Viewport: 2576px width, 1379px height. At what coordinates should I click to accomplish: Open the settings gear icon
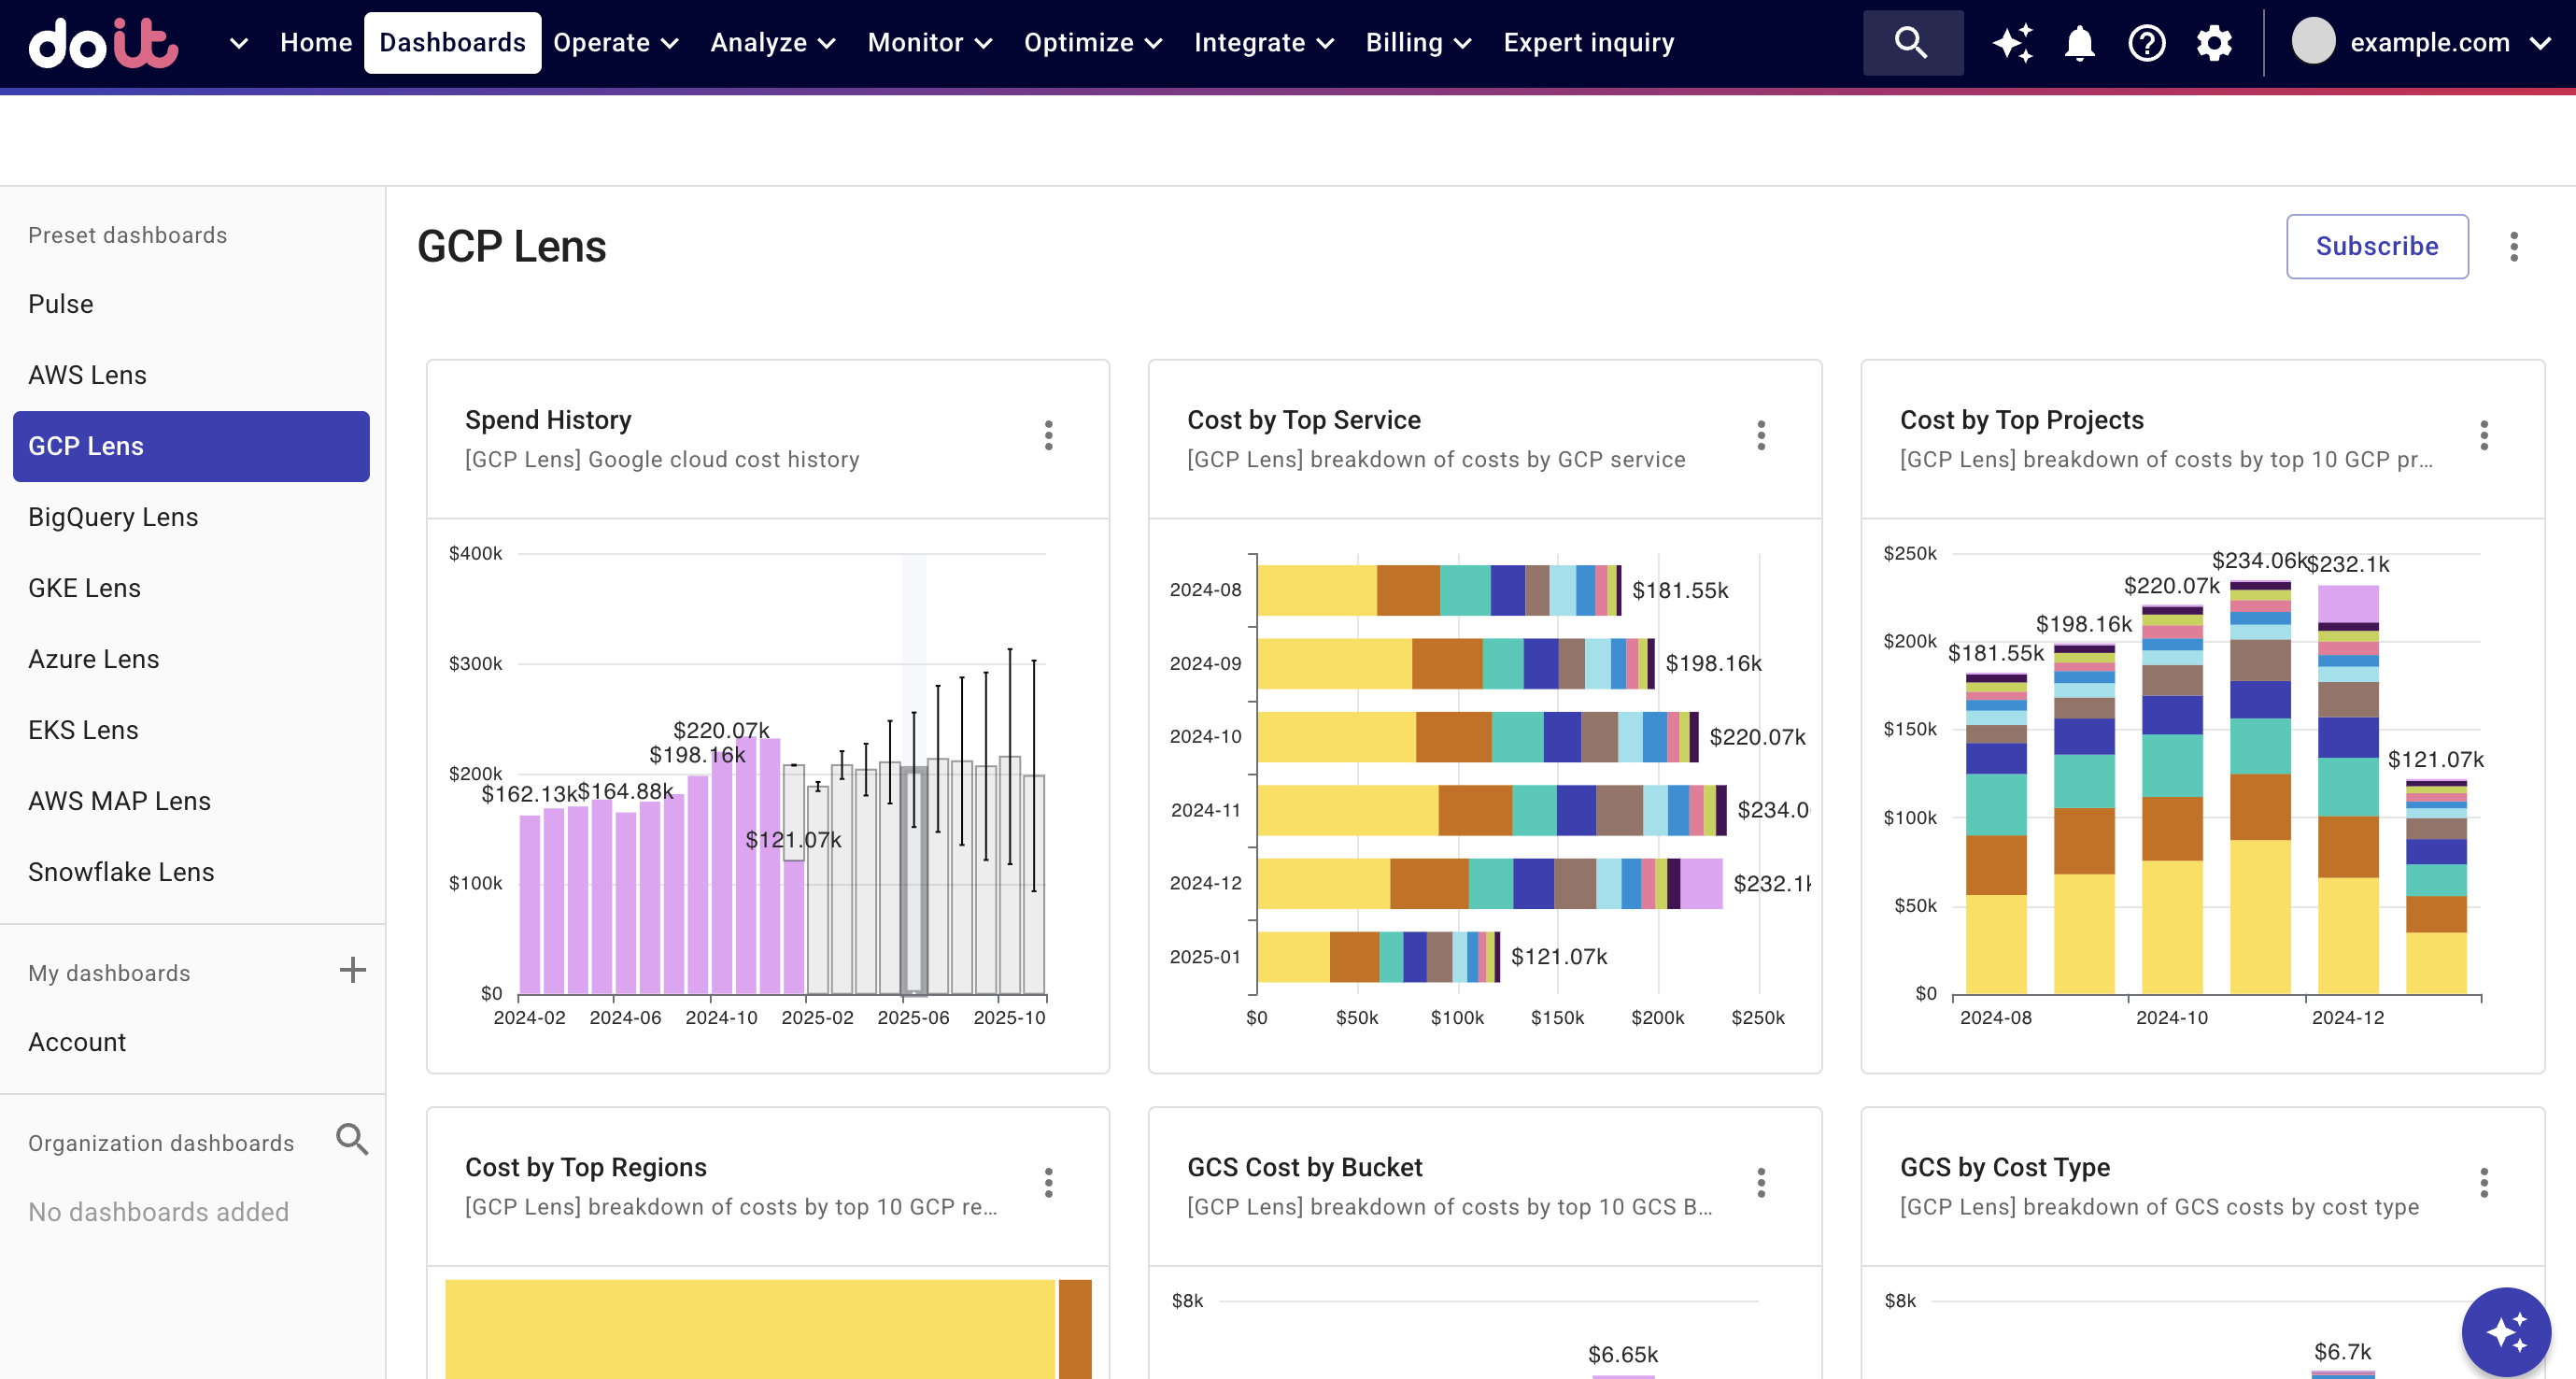point(2214,43)
